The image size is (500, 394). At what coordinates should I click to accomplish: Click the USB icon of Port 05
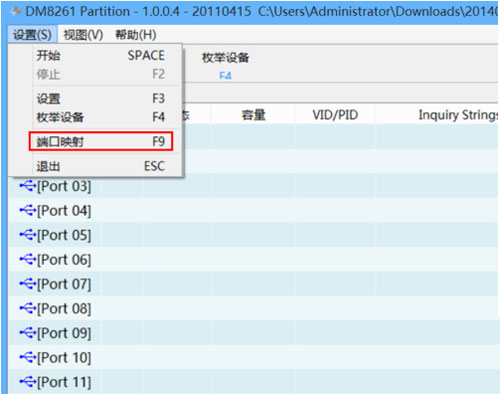coord(27,235)
